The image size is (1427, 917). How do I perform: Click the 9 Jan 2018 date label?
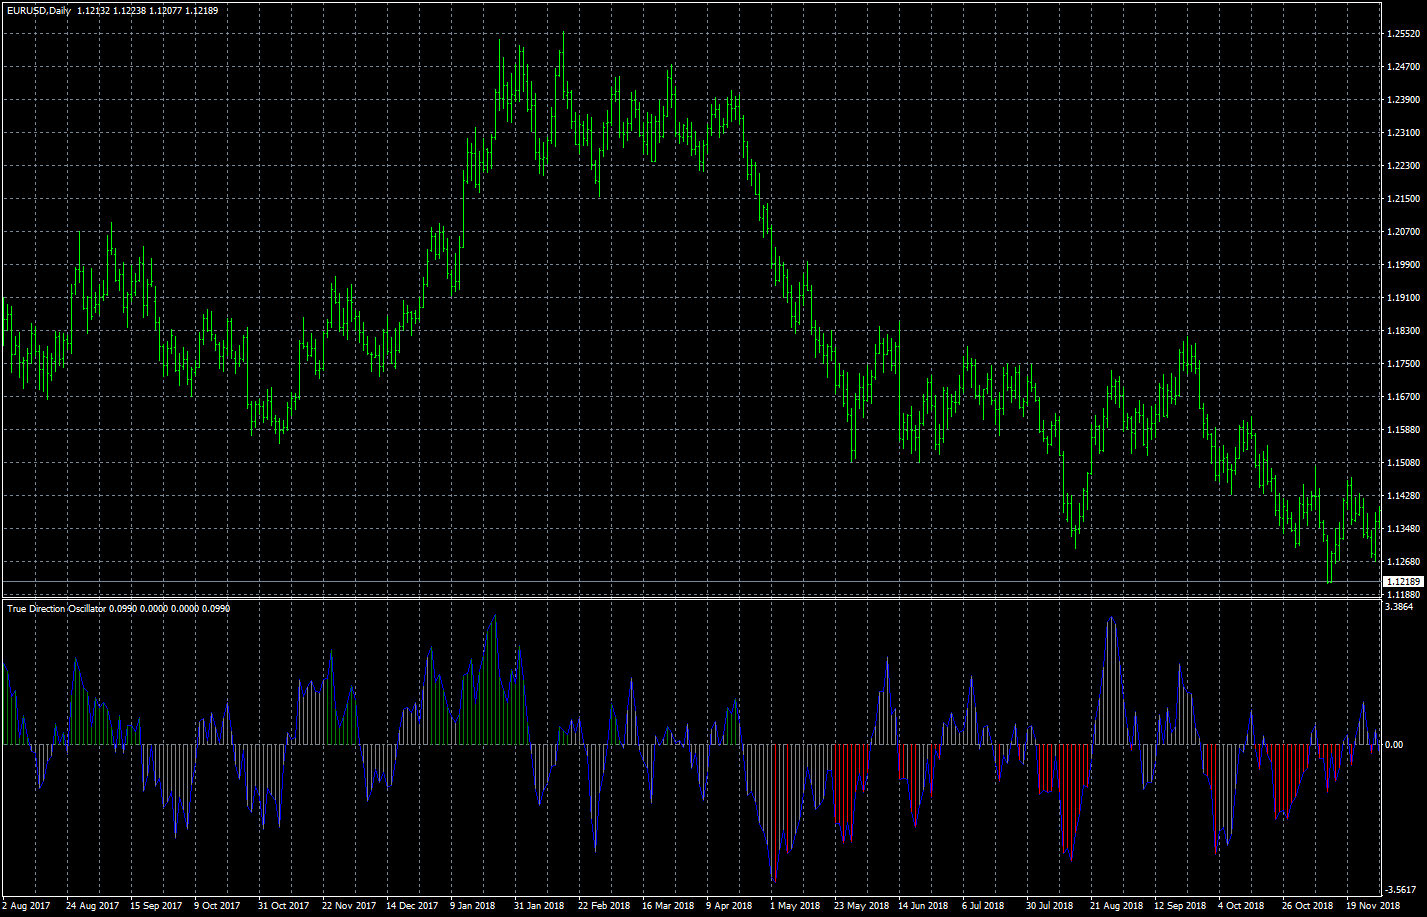pos(473,906)
